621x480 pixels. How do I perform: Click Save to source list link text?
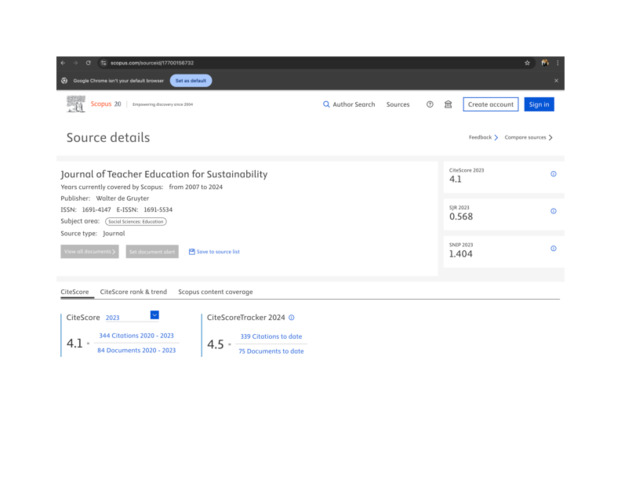coord(218,251)
